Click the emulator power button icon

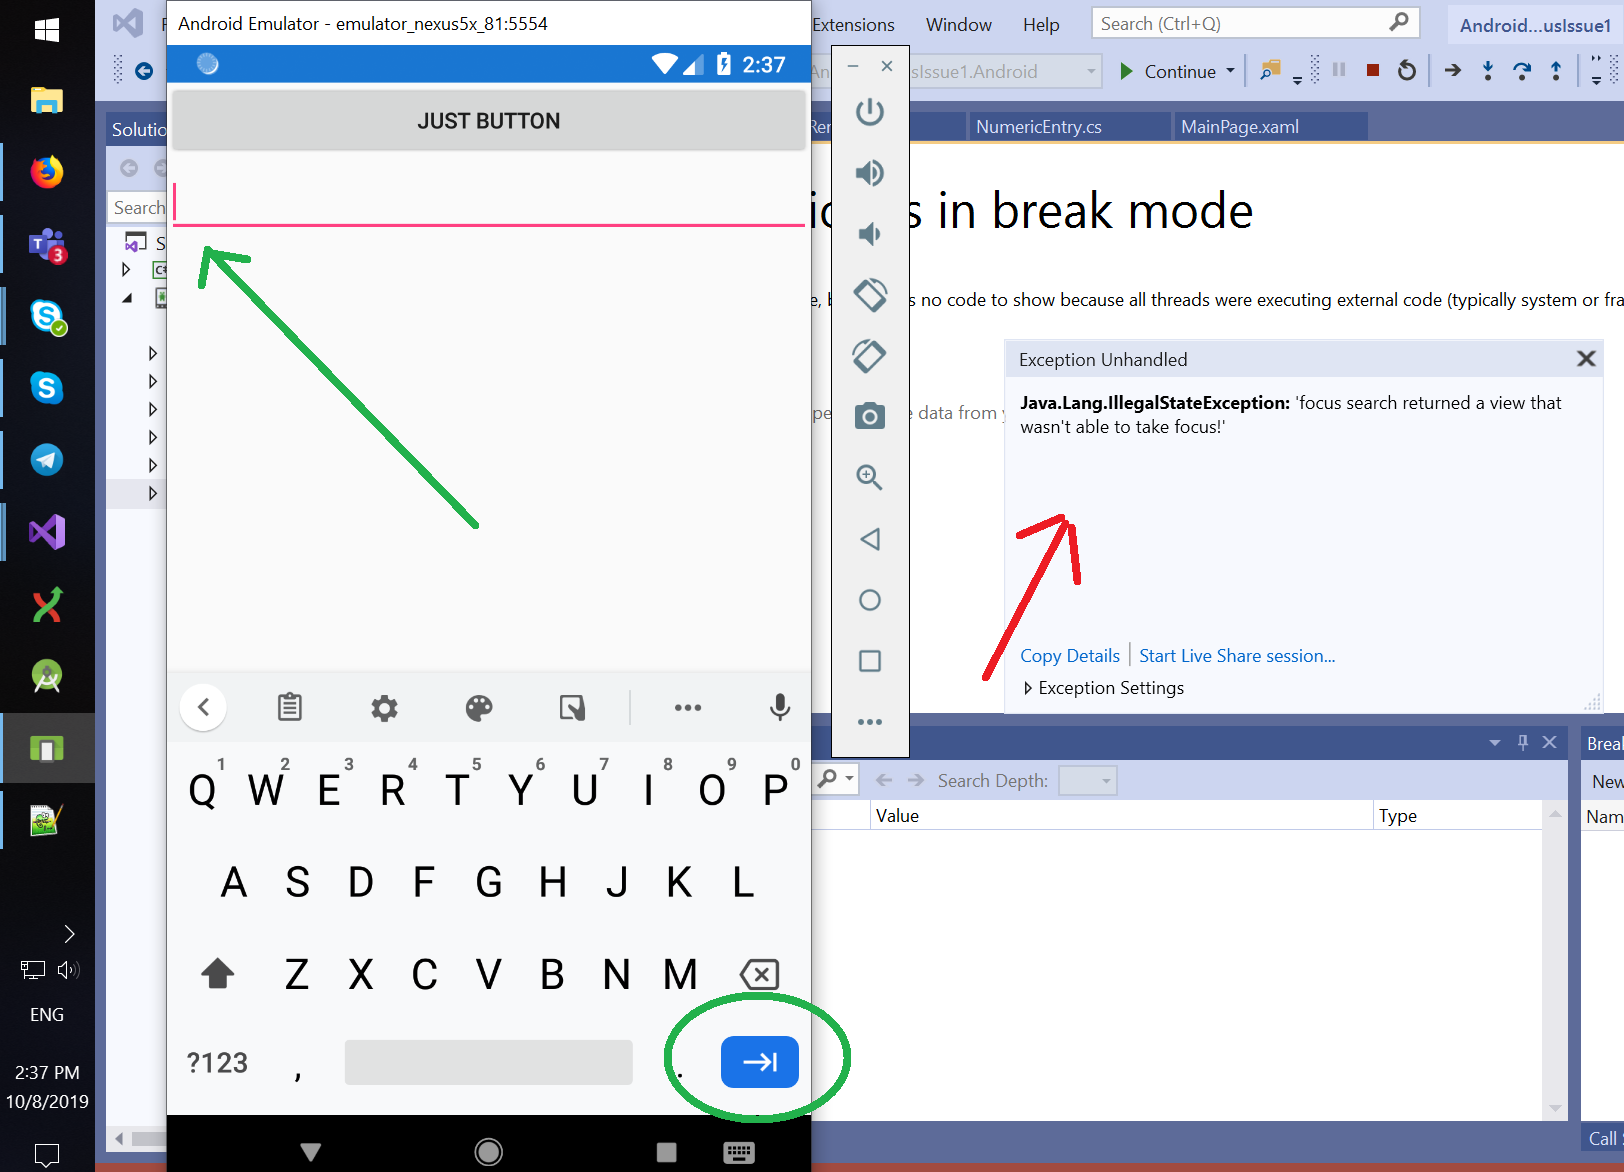870,112
